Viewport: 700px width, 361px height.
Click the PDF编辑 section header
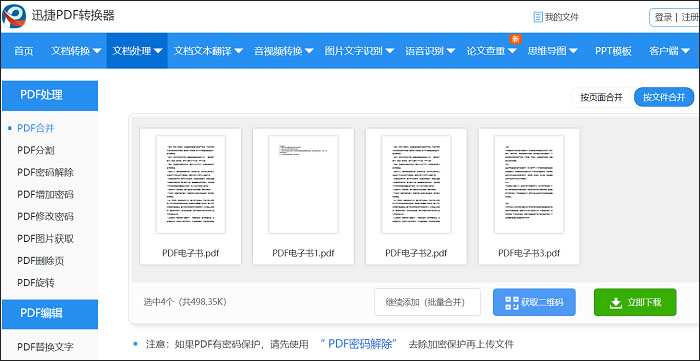(x=50, y=314)
